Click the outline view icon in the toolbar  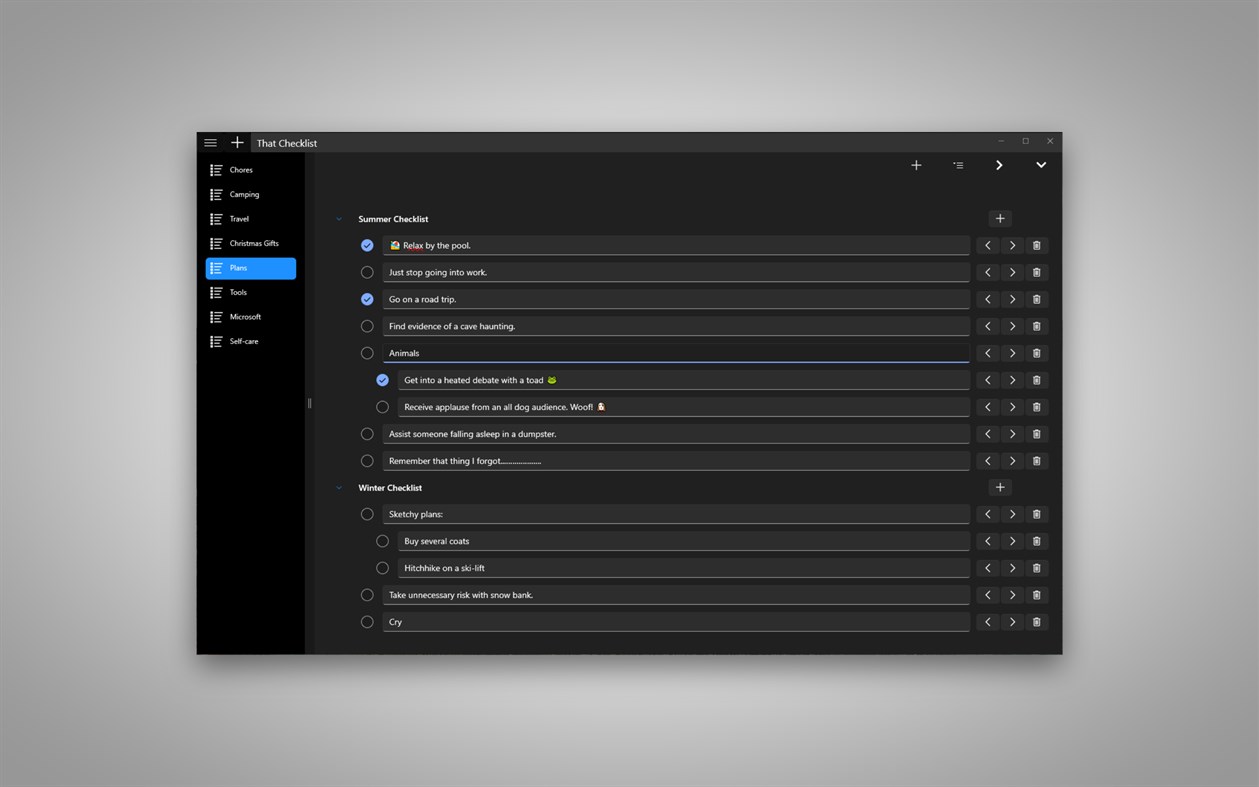958,165
